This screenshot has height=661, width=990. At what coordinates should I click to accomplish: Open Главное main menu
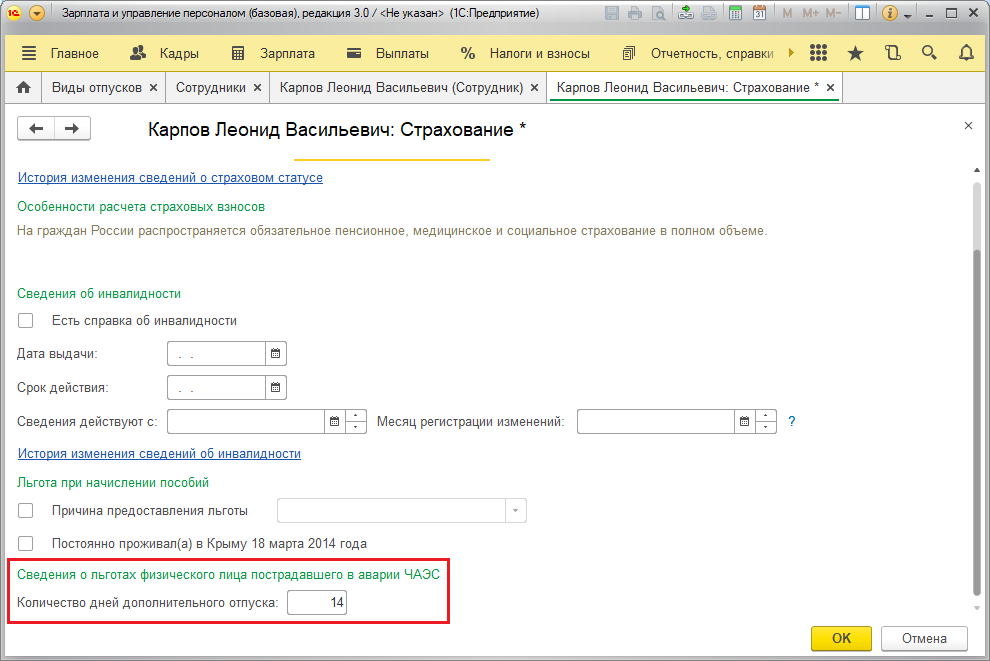(x=61, y=54)
